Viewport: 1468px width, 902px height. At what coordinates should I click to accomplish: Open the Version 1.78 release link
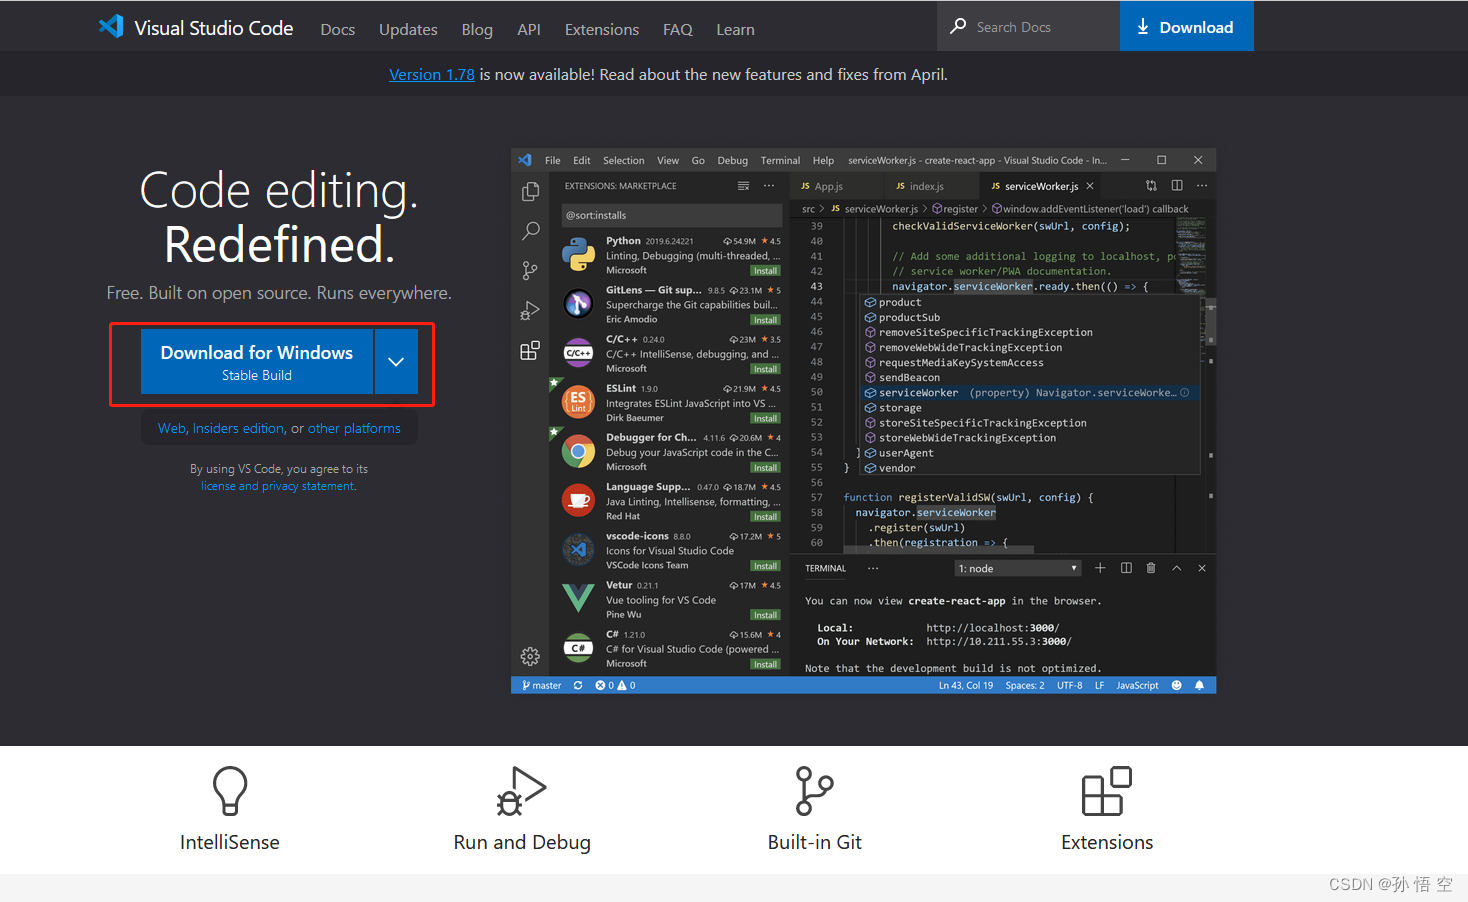click(x=431, y=75)
